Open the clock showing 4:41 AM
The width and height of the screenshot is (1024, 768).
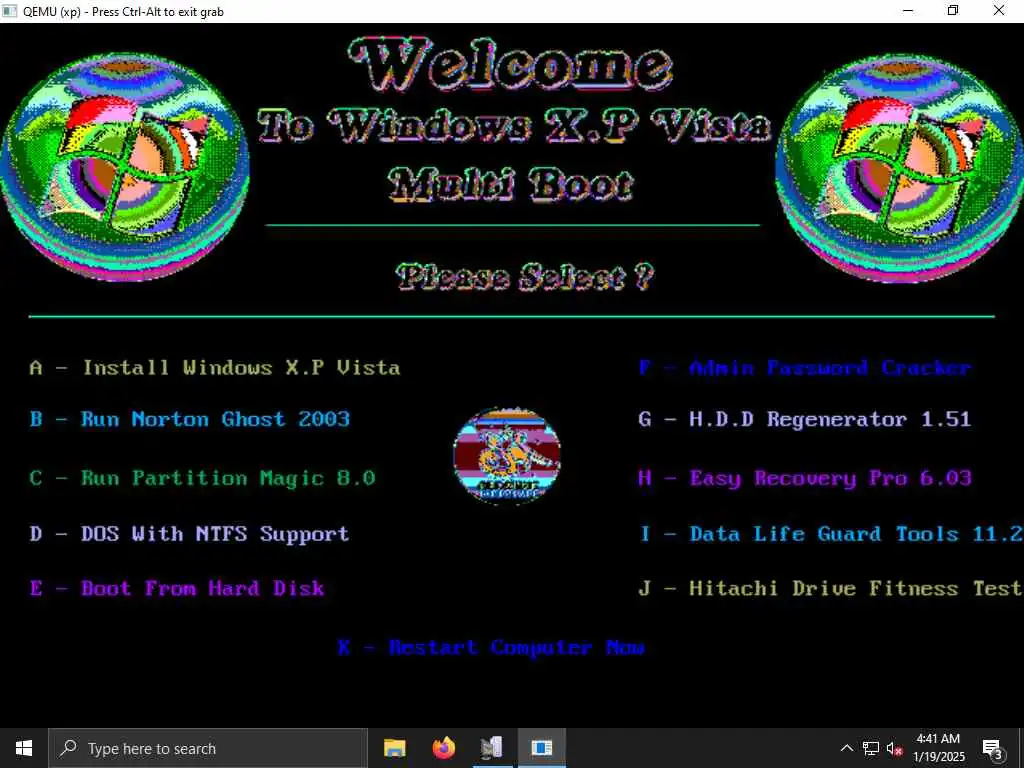pyautogui.click(x=938, y=748)
